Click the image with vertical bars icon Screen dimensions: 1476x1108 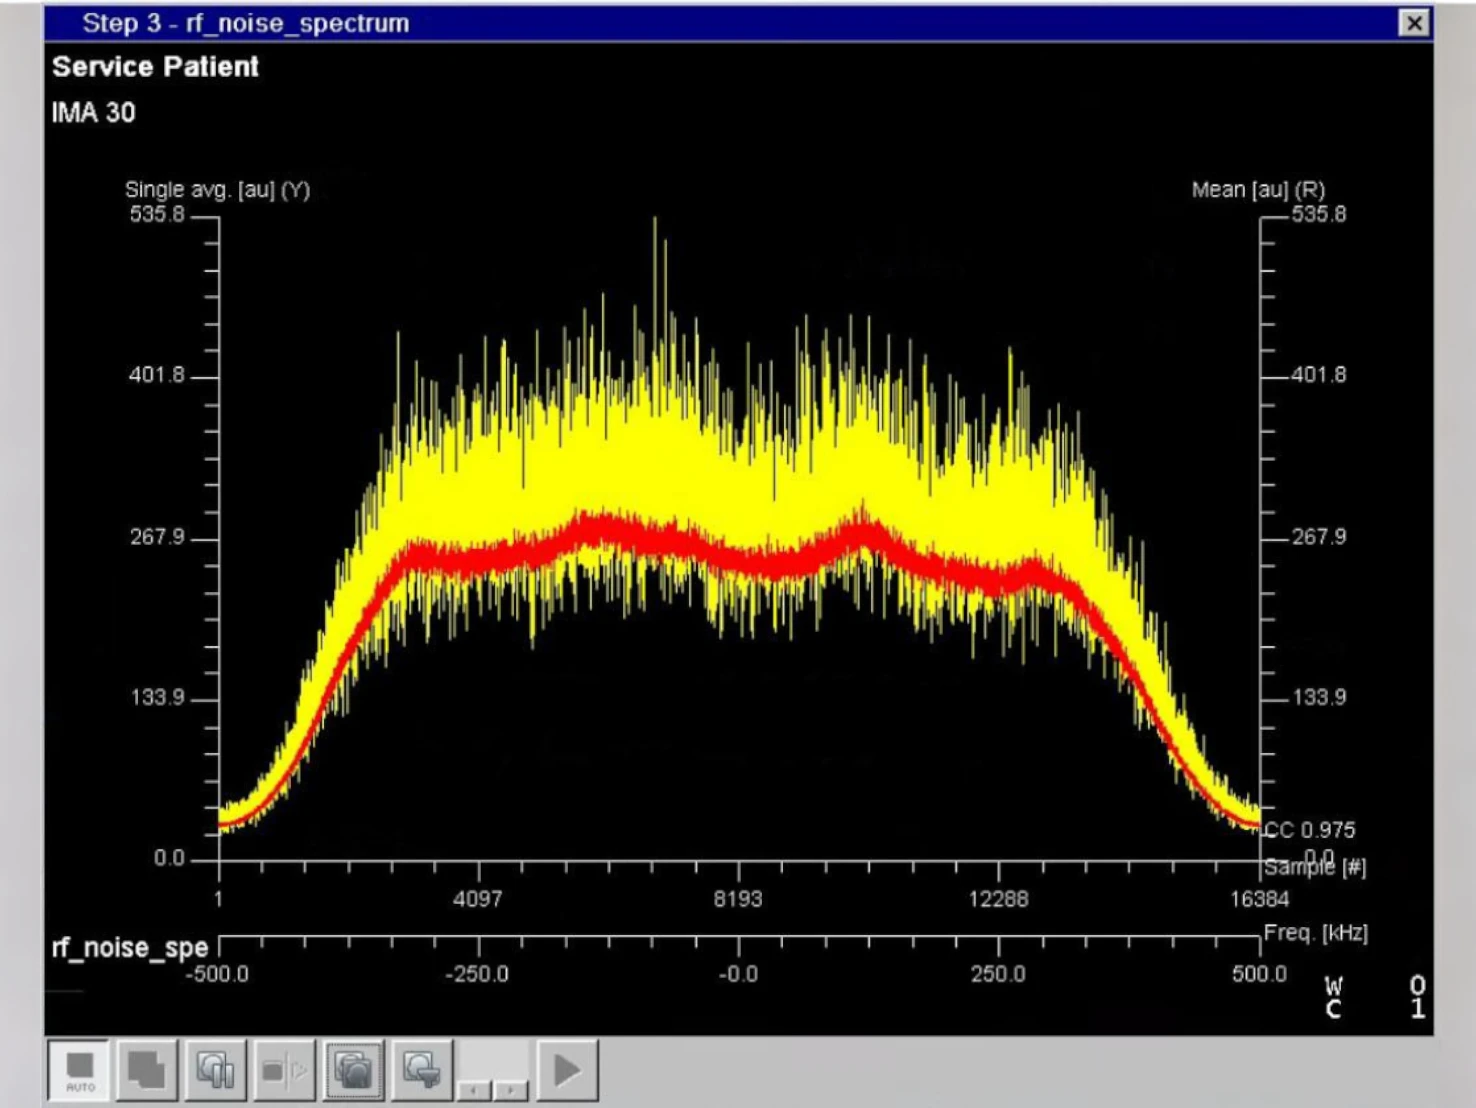point(215,1070)
